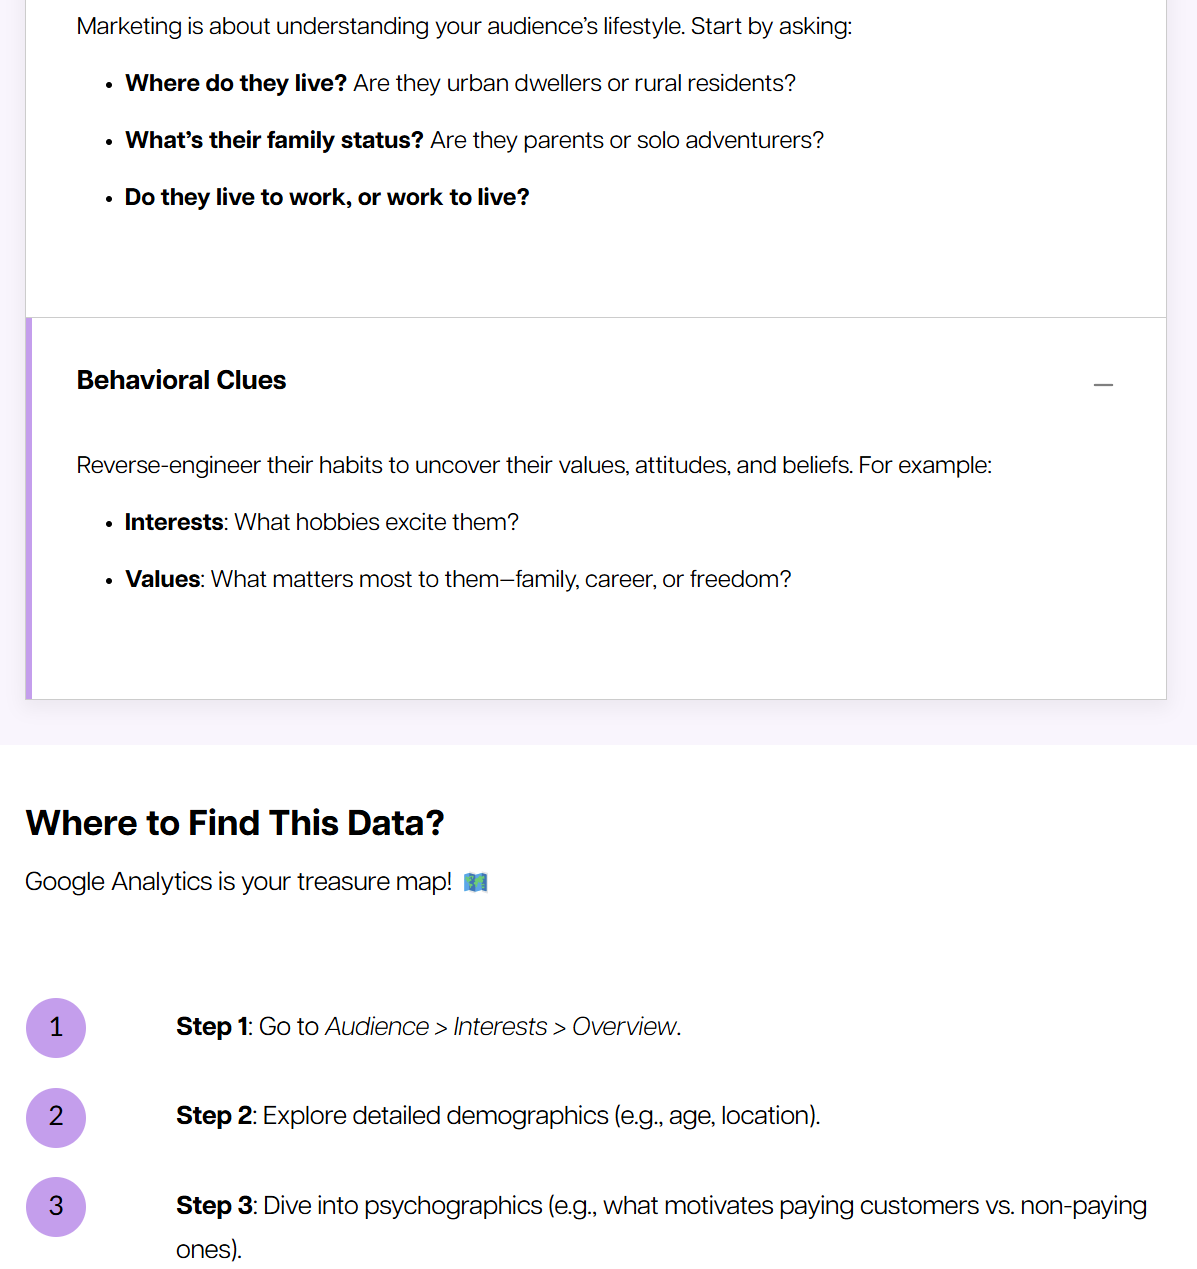1197x1269 pixels.
Task: Click the purple number 1 step circle
Action: pos(56,1027)
